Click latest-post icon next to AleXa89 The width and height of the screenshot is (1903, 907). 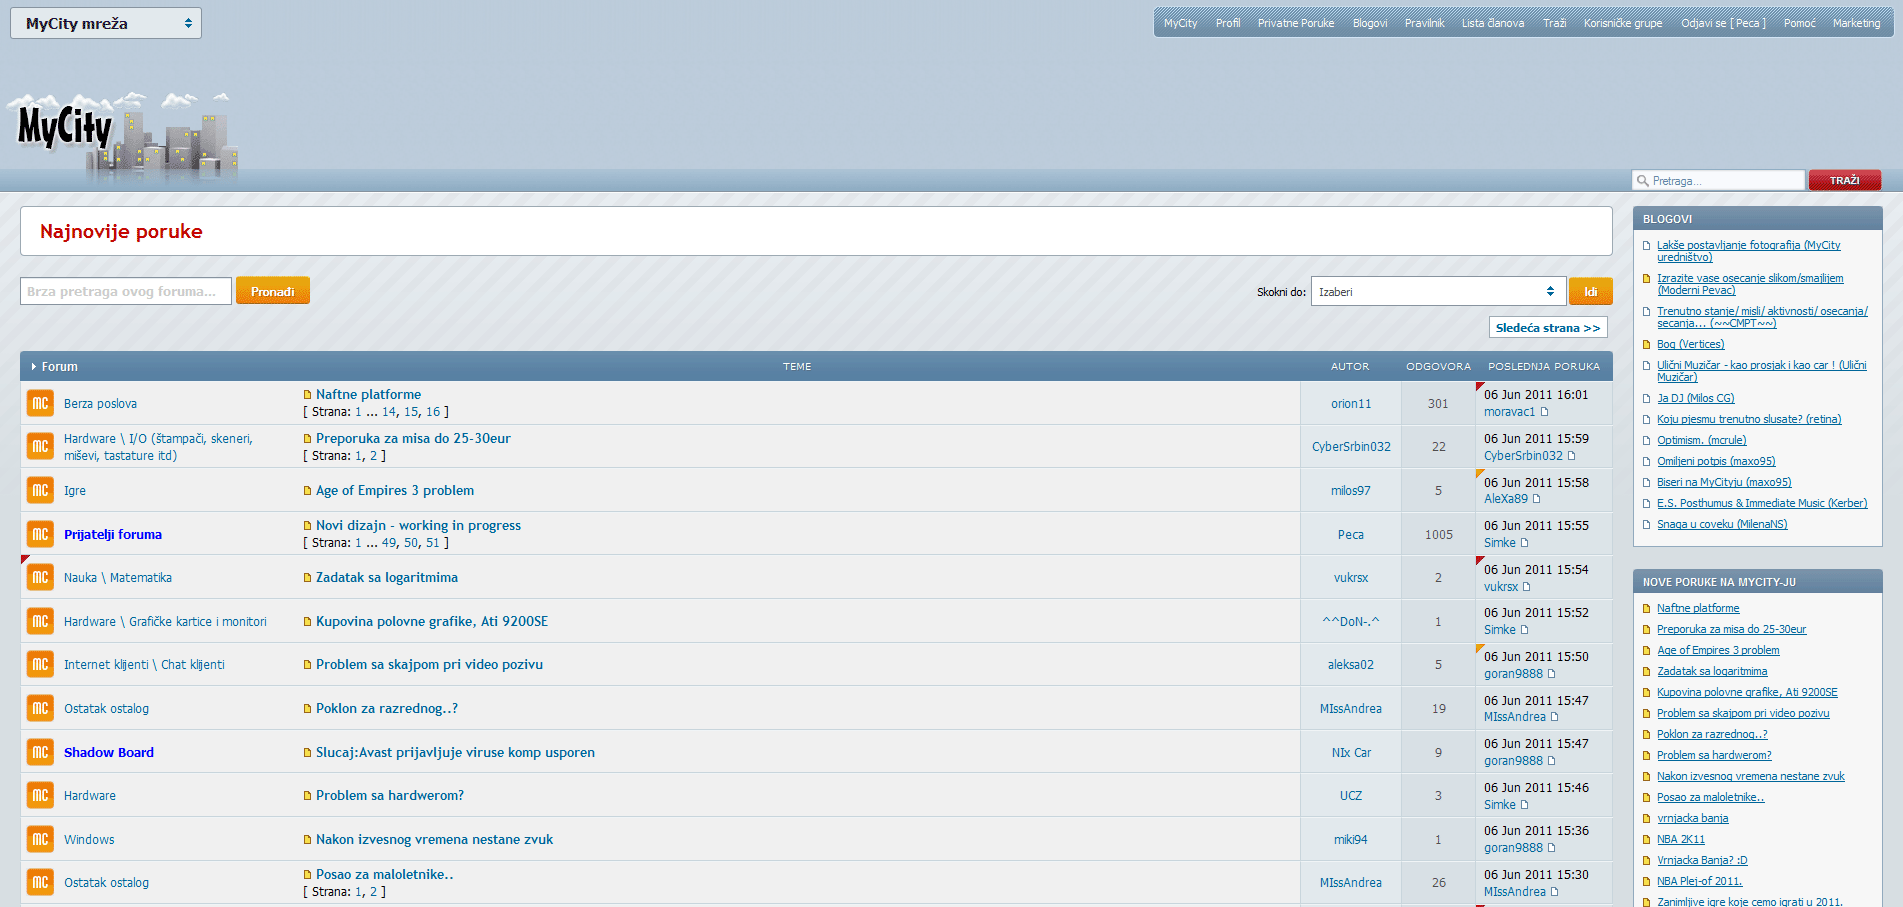pos(1537,499)
